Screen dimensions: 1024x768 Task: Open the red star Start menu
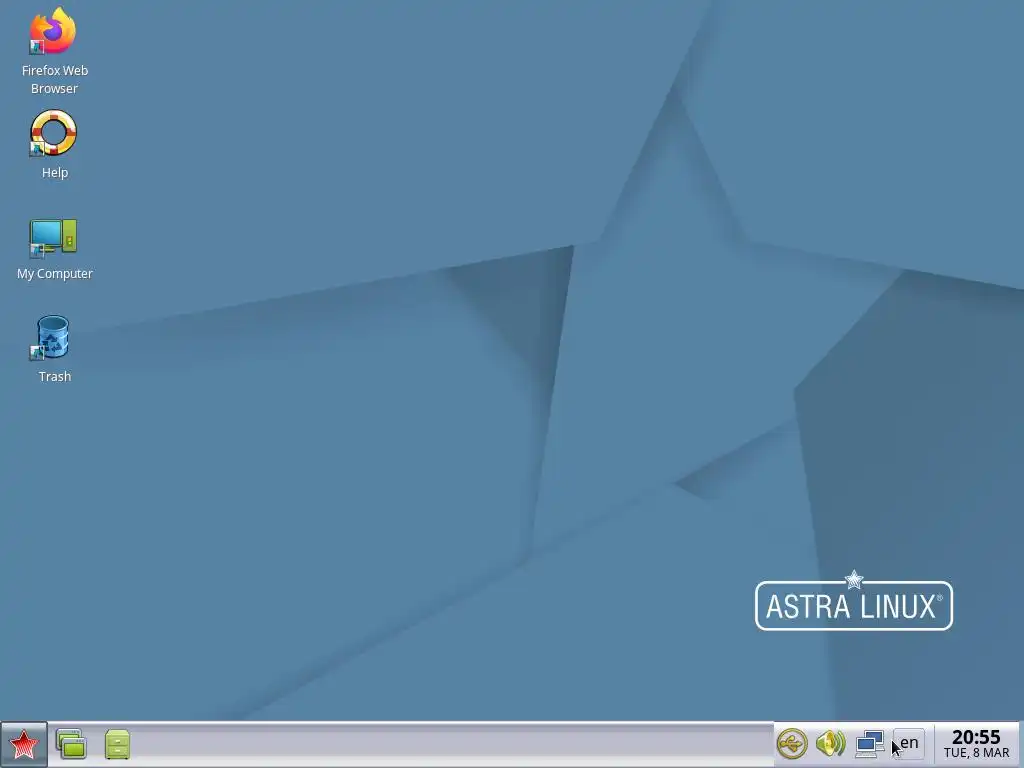24,744
